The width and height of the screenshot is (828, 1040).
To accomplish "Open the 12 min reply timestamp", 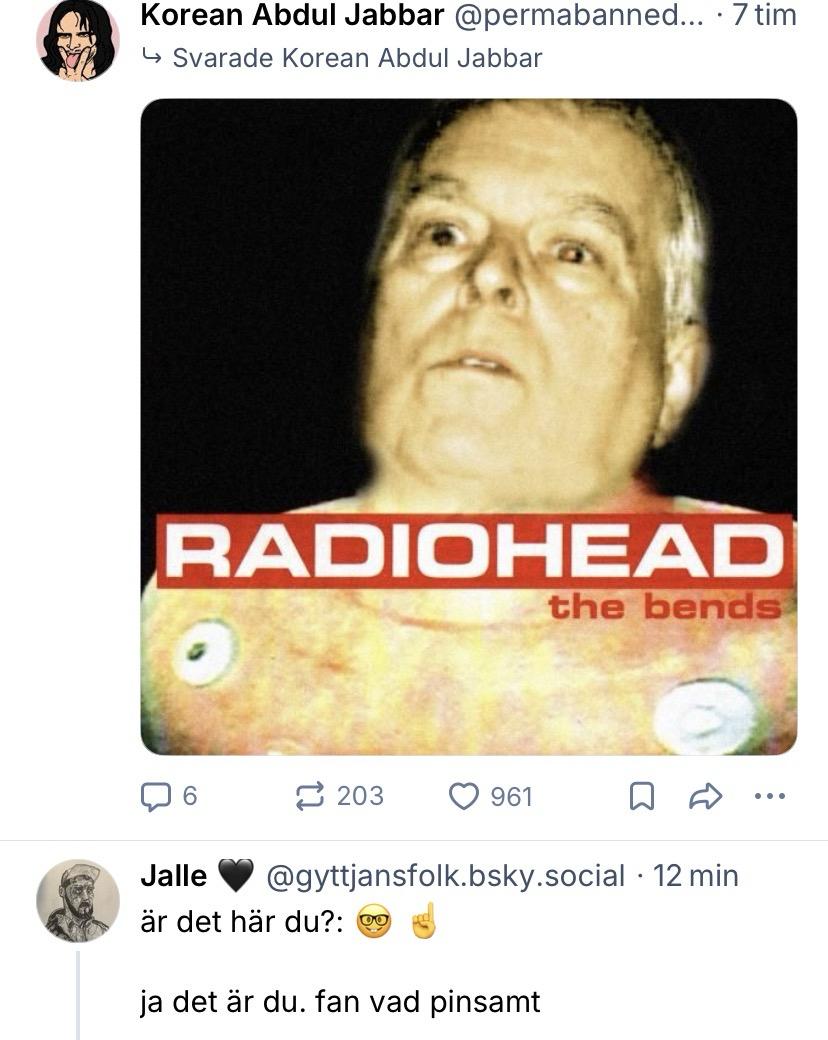I will pos(696,876).
